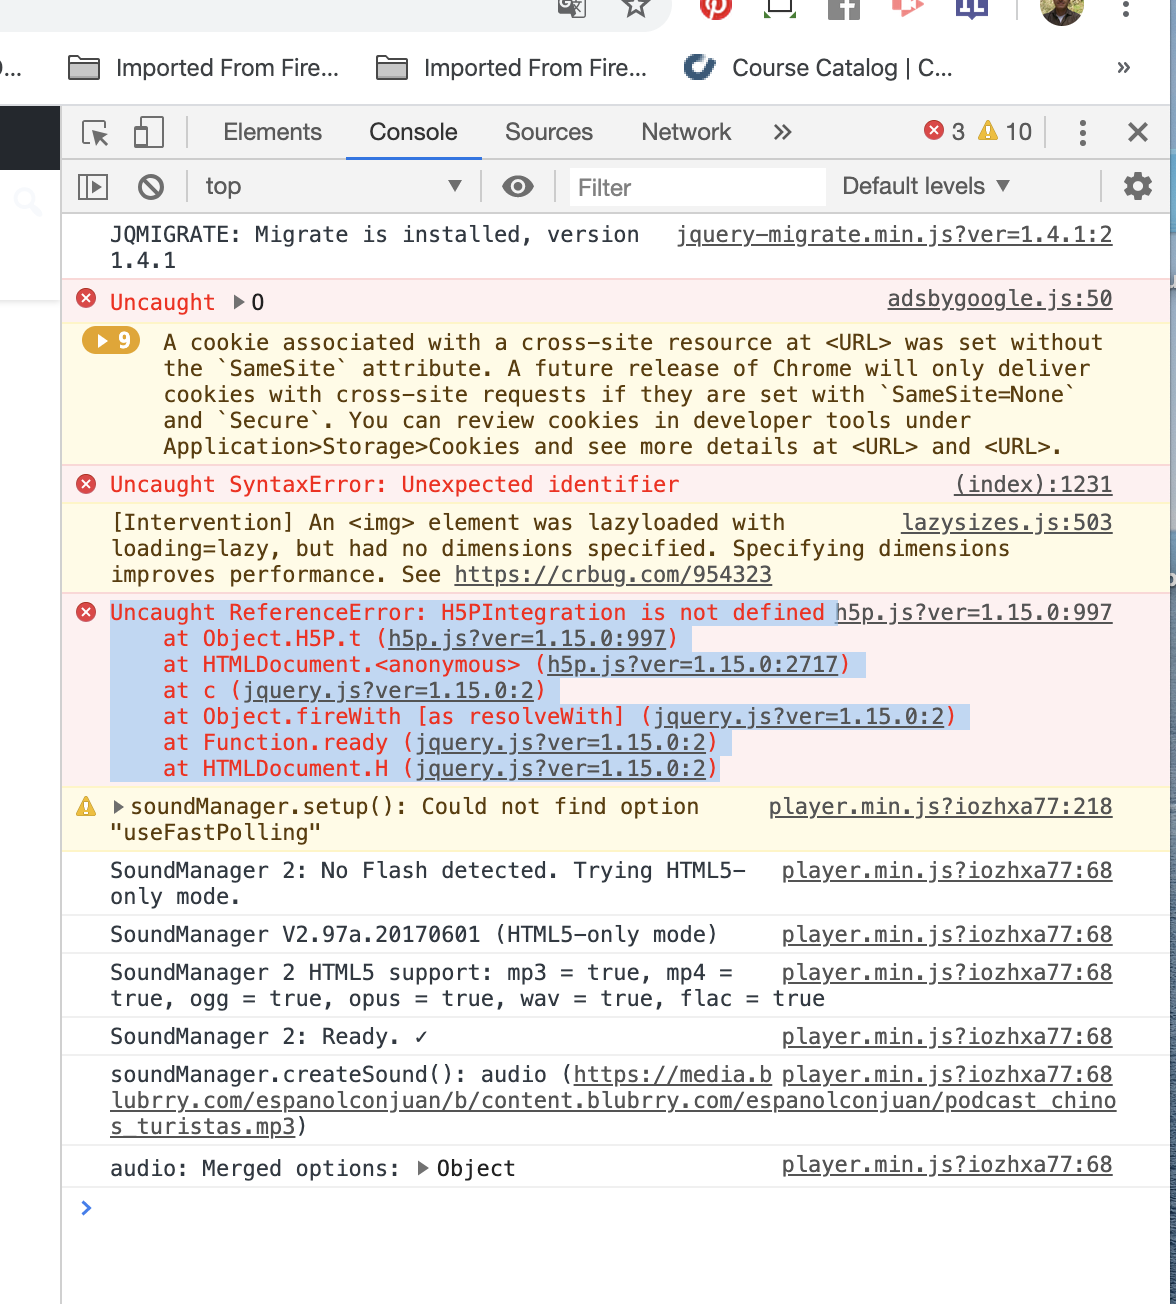This screenshot has width=1176, height=1304.
Task: Focus the console Filter field
Action: tap(697, 187)
